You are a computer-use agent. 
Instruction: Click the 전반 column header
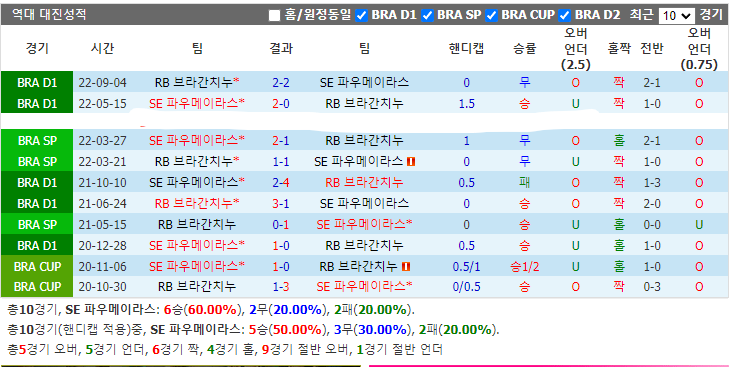pyautogui.click(x=652, y=48)
